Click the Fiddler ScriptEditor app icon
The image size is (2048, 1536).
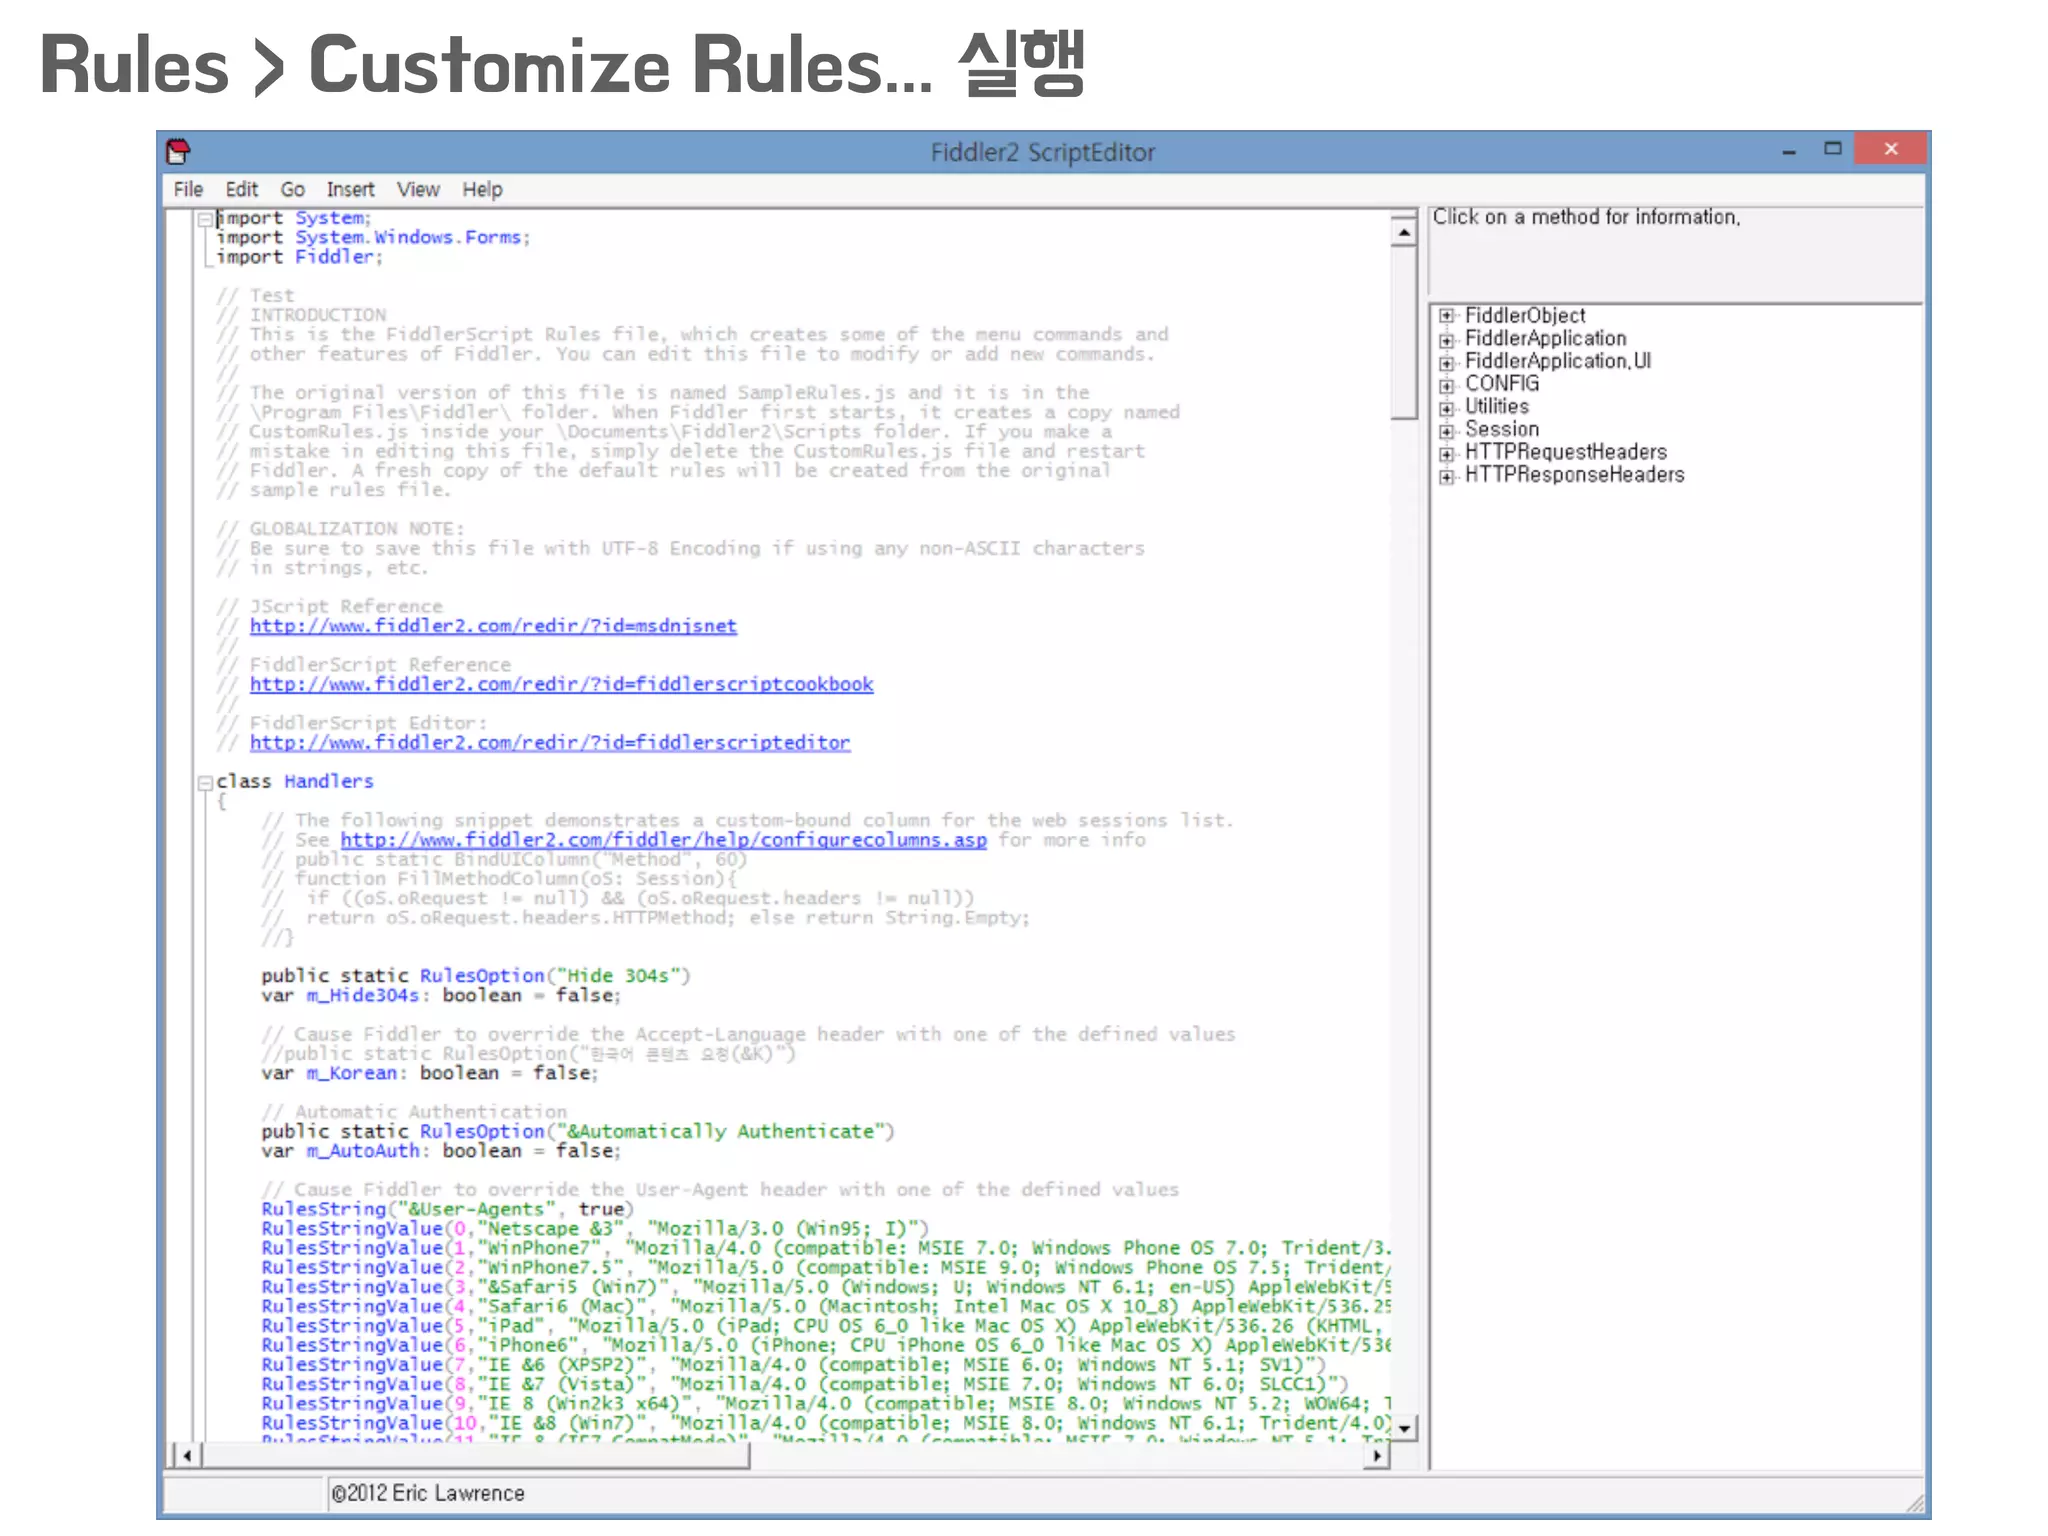(x=178, y=152)
